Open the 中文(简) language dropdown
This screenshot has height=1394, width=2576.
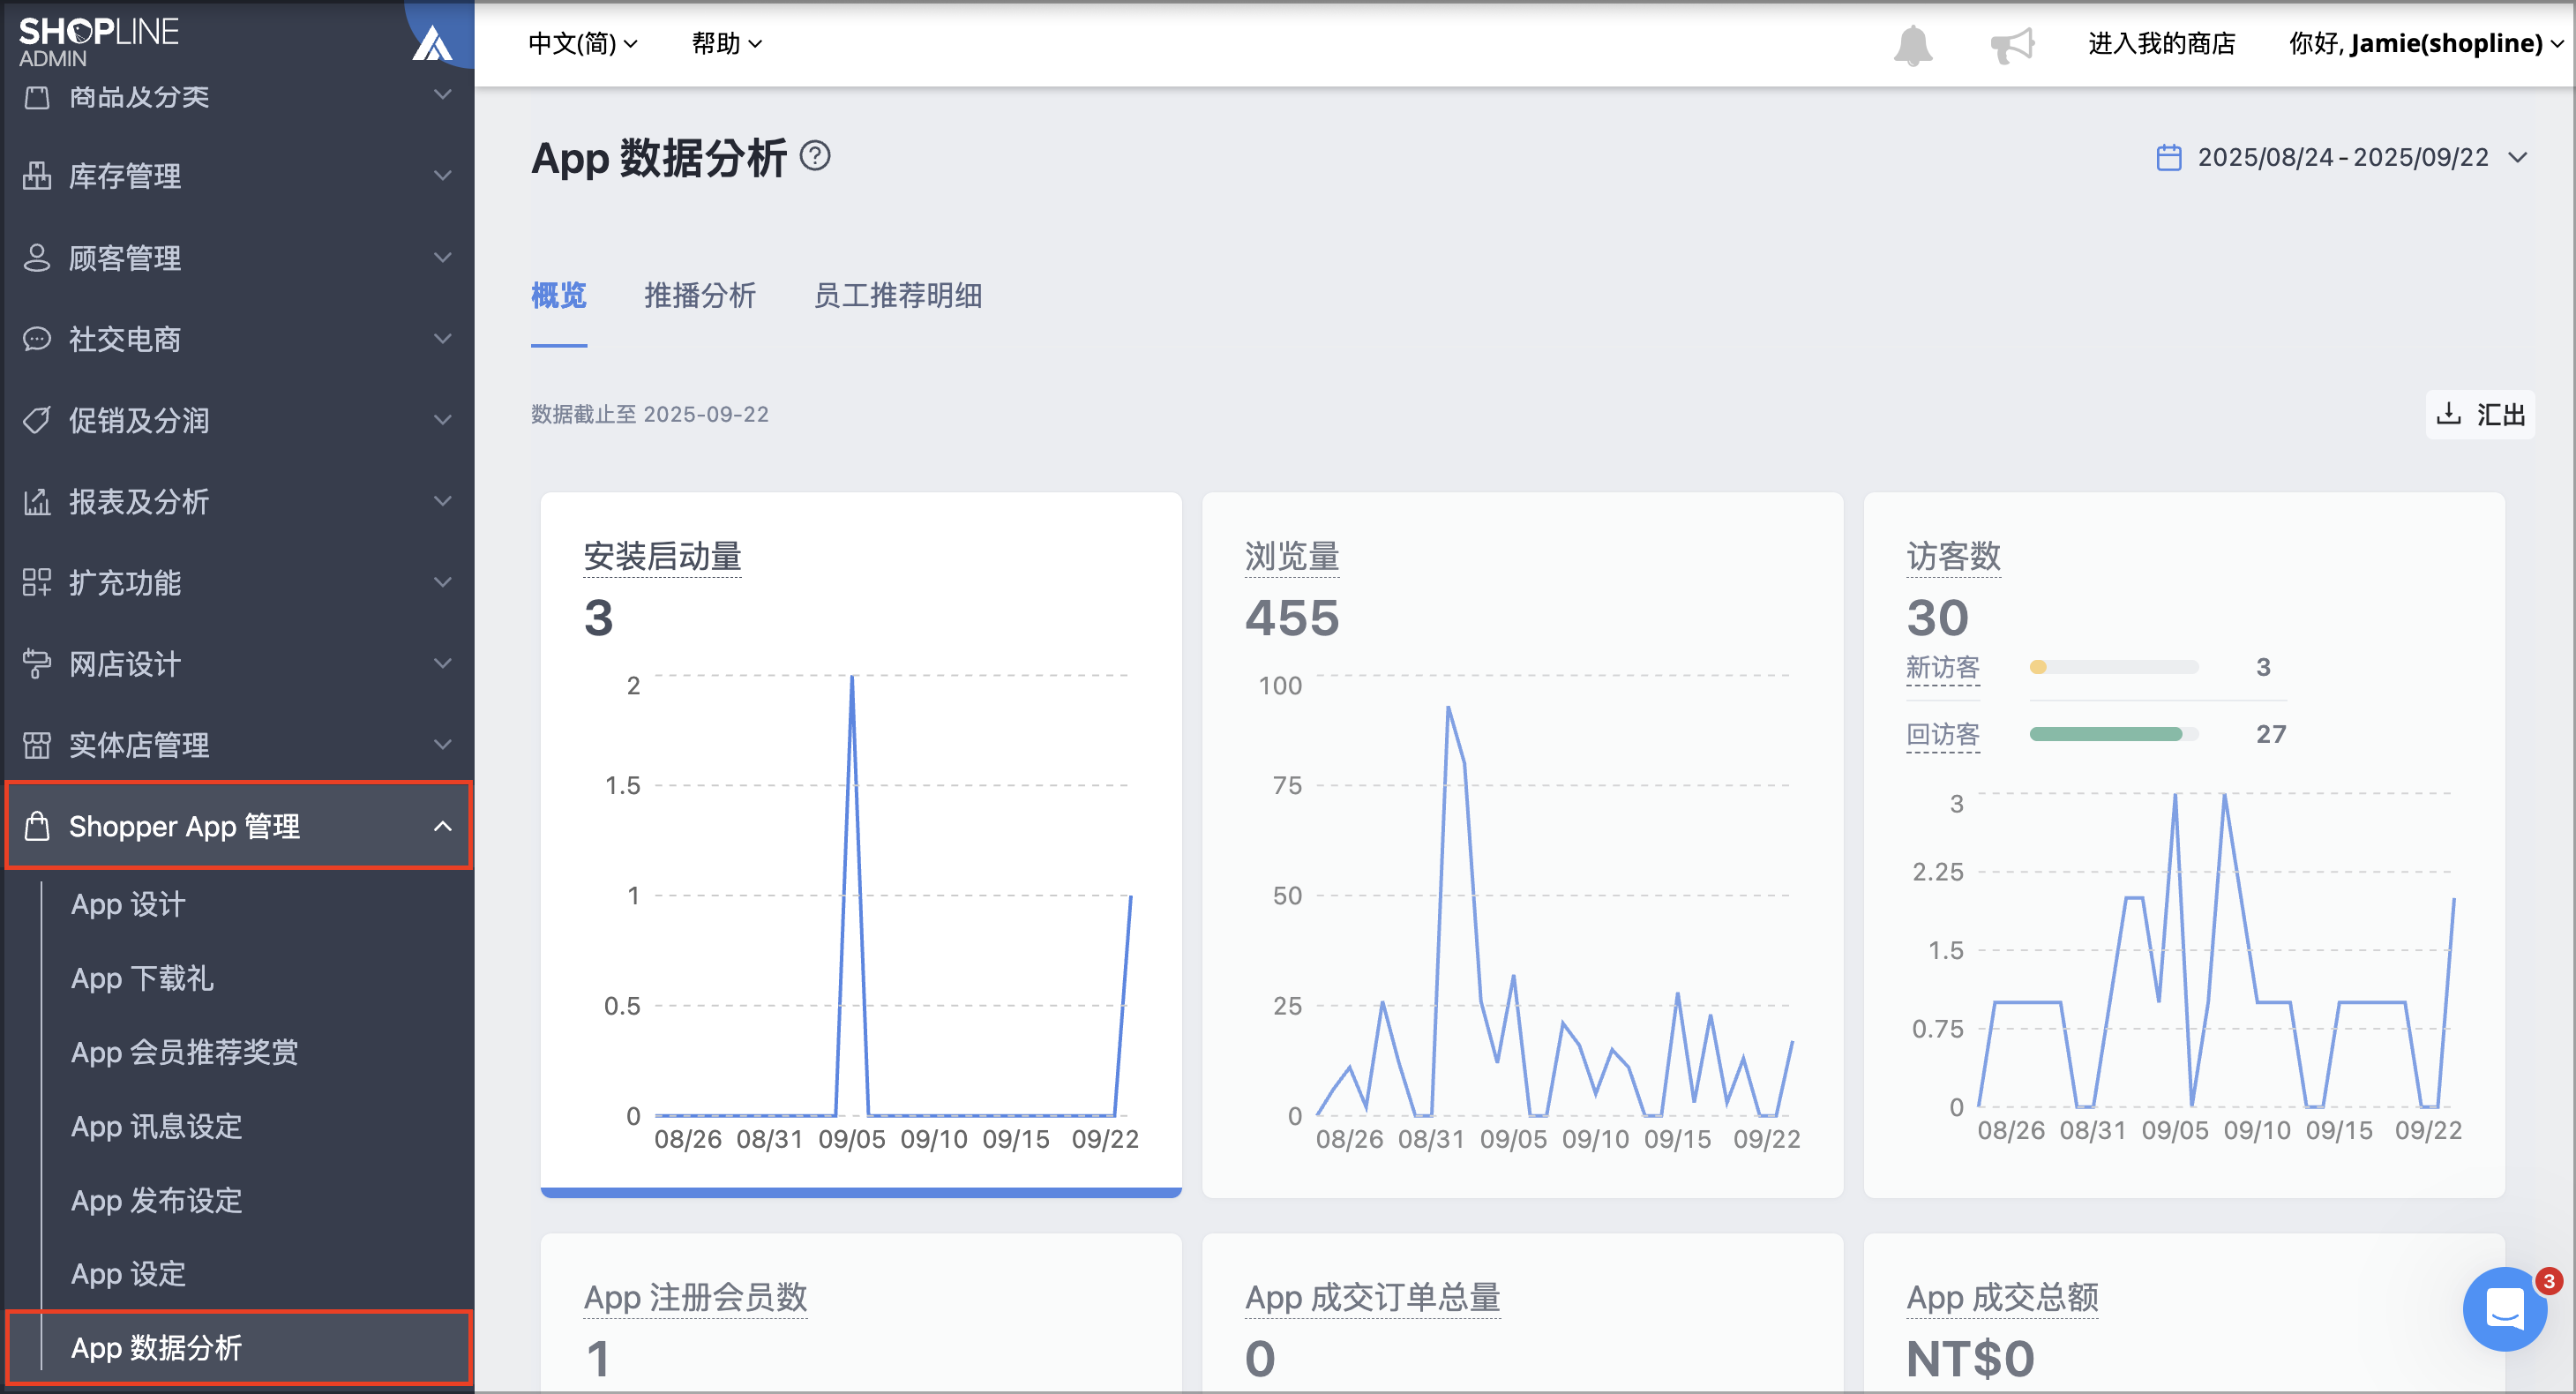tap(582, 44)
